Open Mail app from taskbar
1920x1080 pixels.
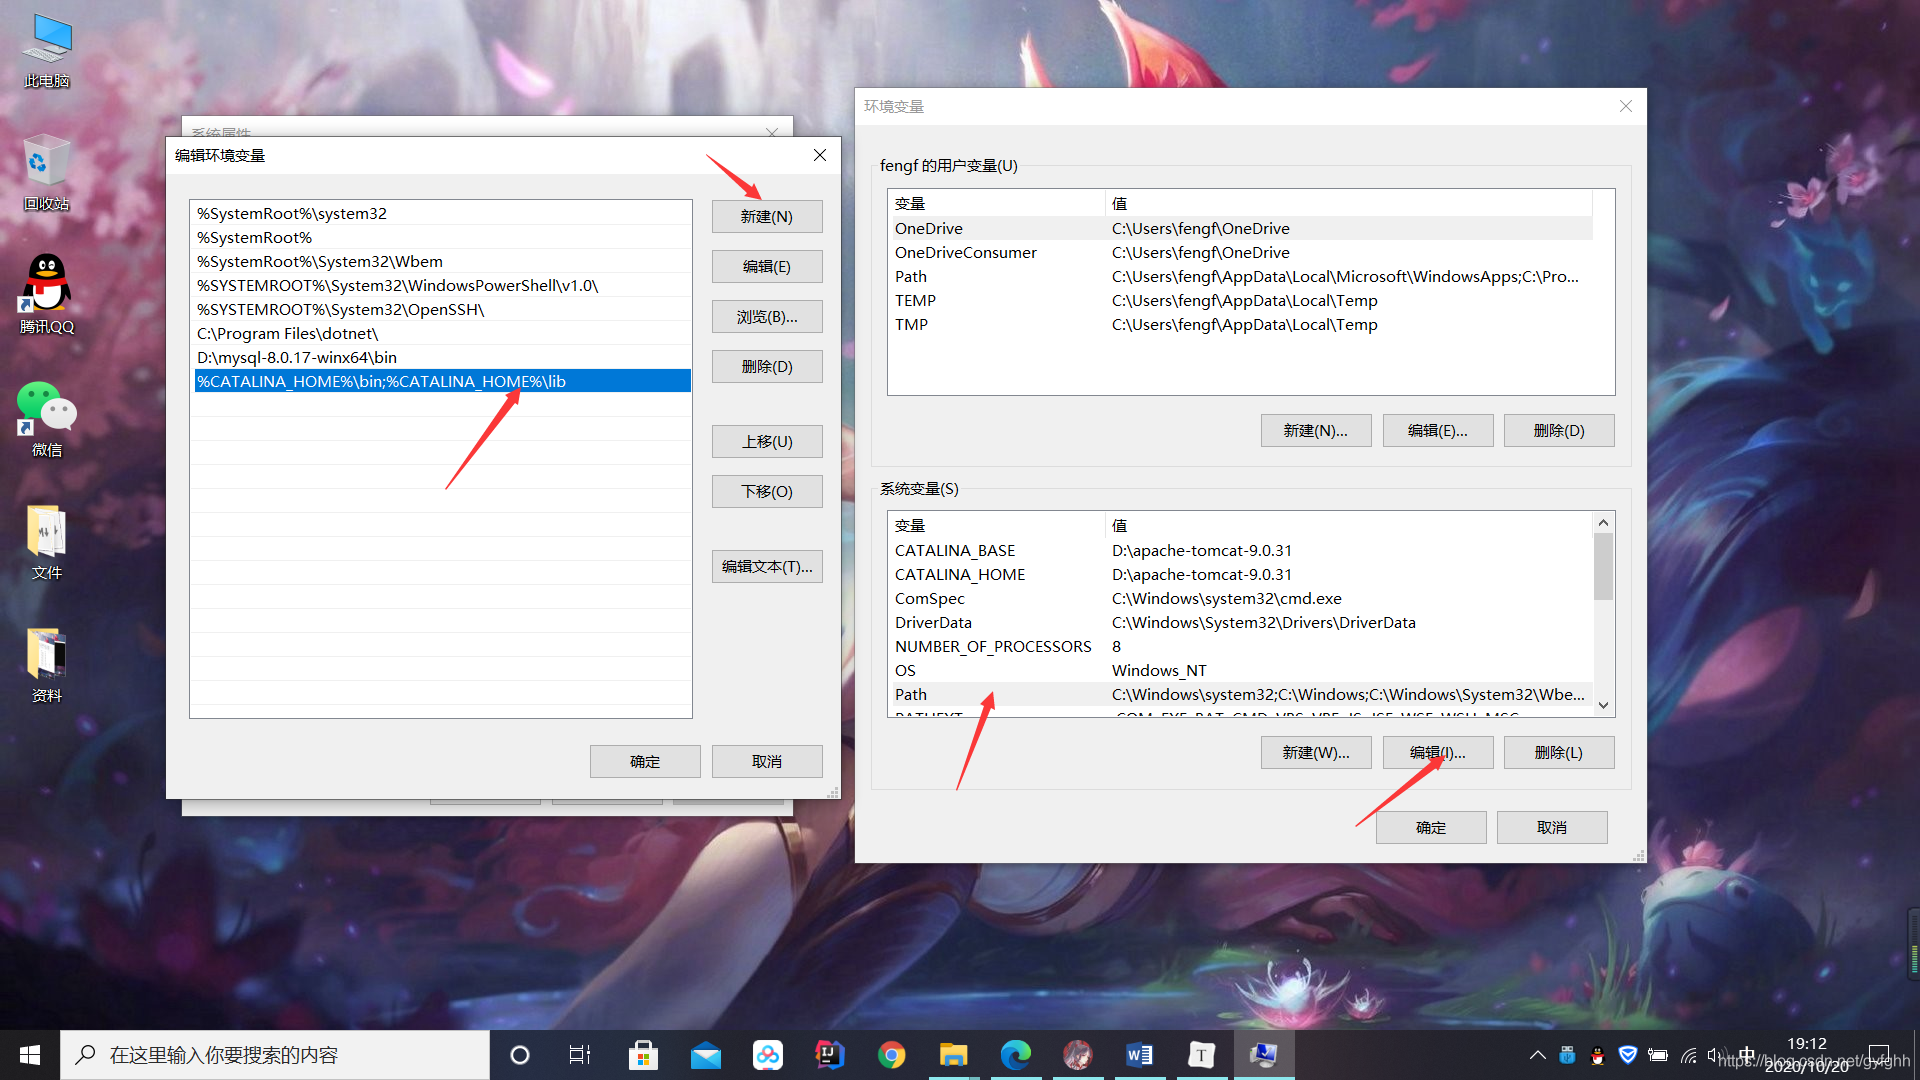click(706, 1055)
